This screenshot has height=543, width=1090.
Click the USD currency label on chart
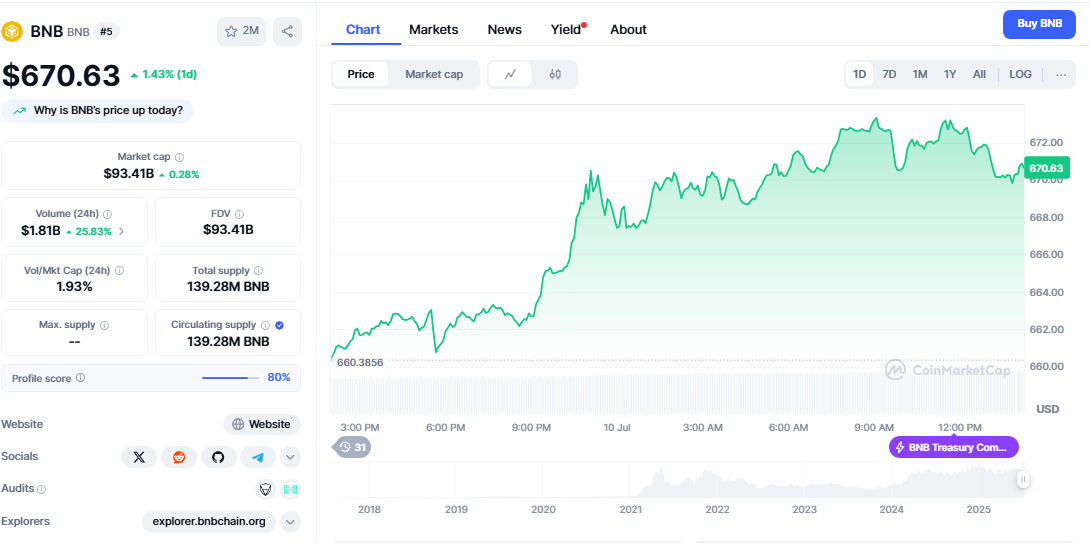tap(1048, 409)
